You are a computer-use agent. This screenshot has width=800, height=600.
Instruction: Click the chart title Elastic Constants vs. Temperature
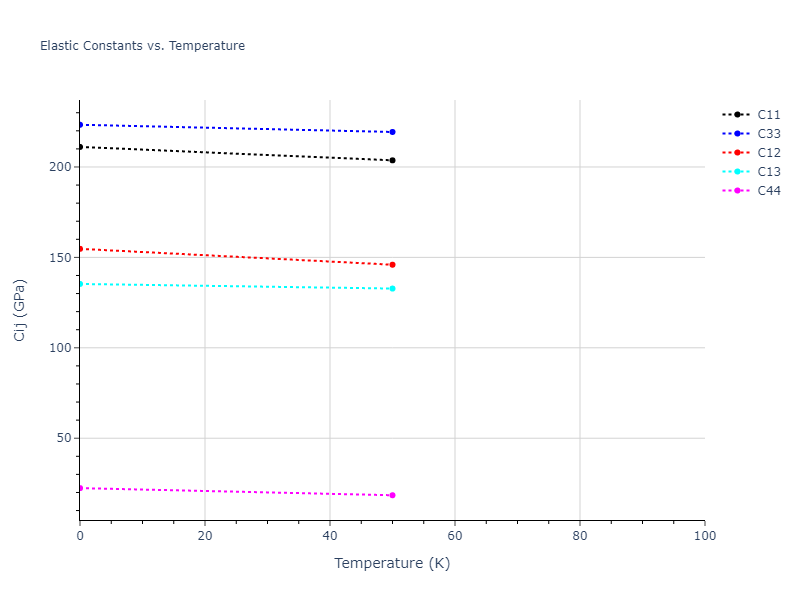point(142,46)
